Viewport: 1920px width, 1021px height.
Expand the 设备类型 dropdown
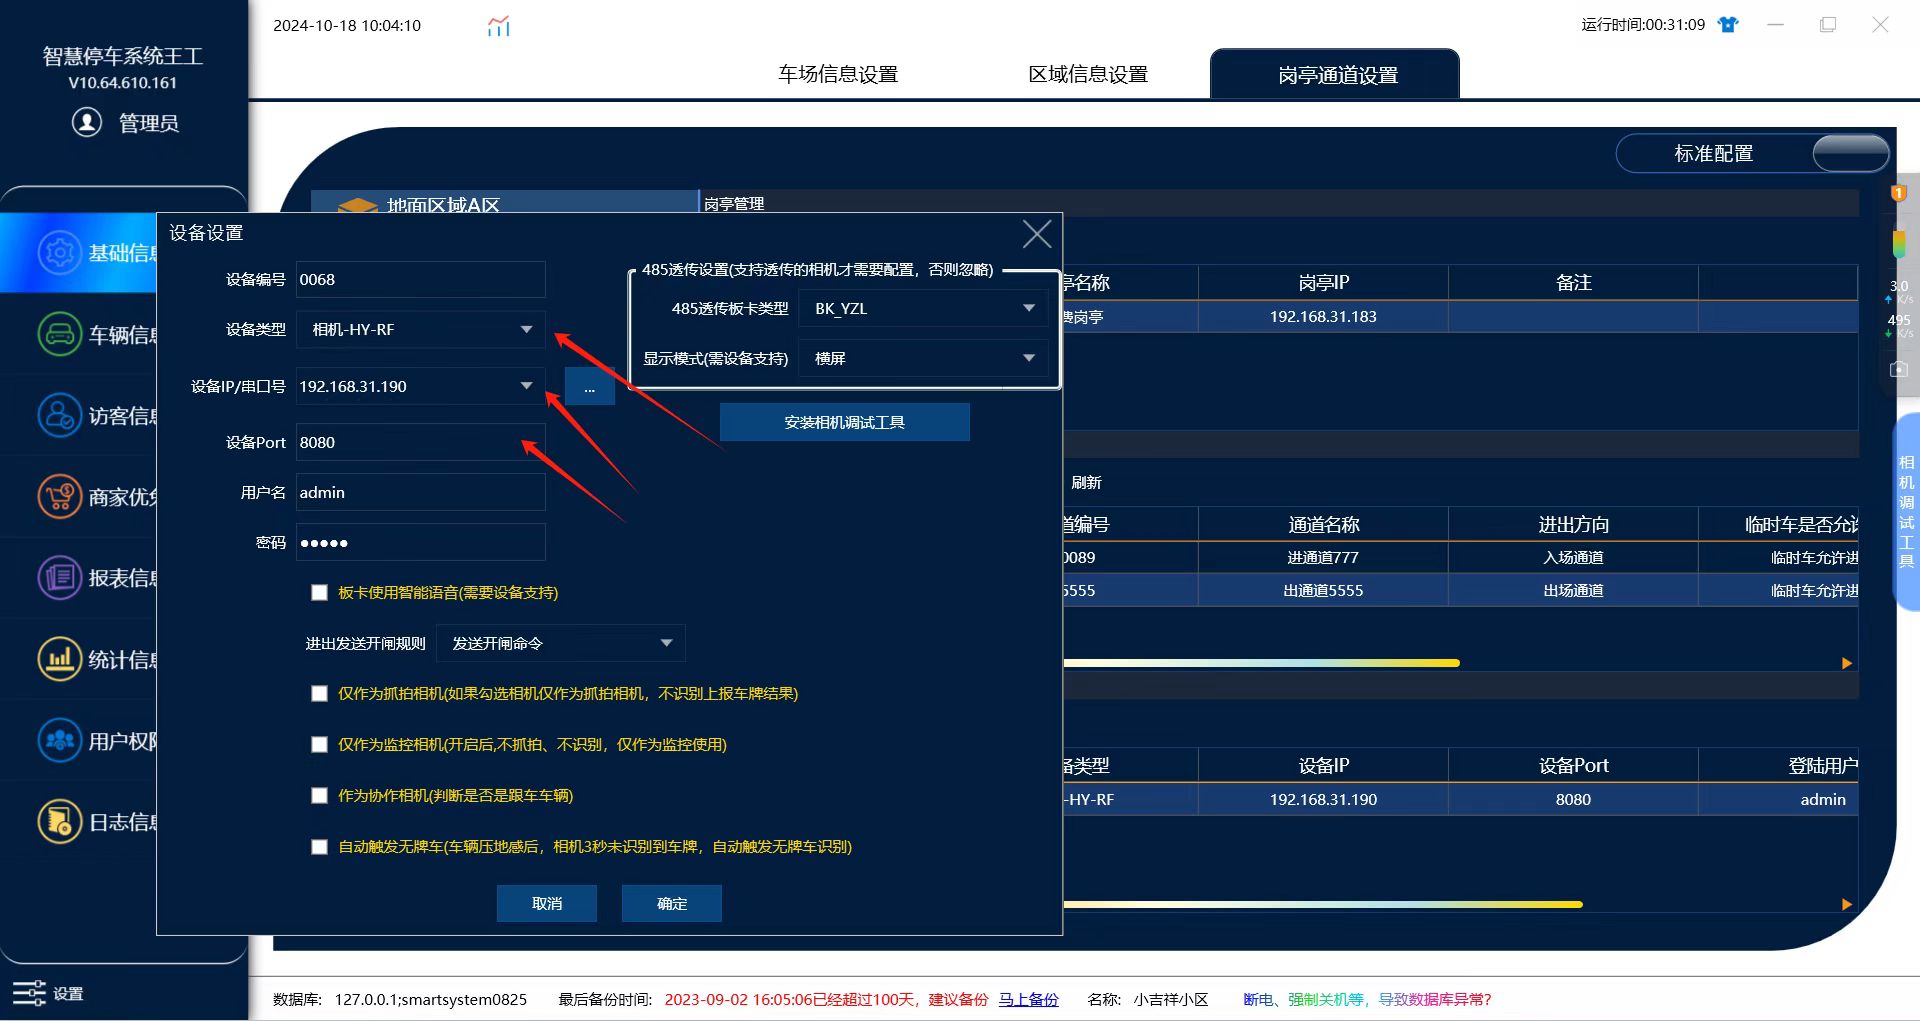click(421, 329)
